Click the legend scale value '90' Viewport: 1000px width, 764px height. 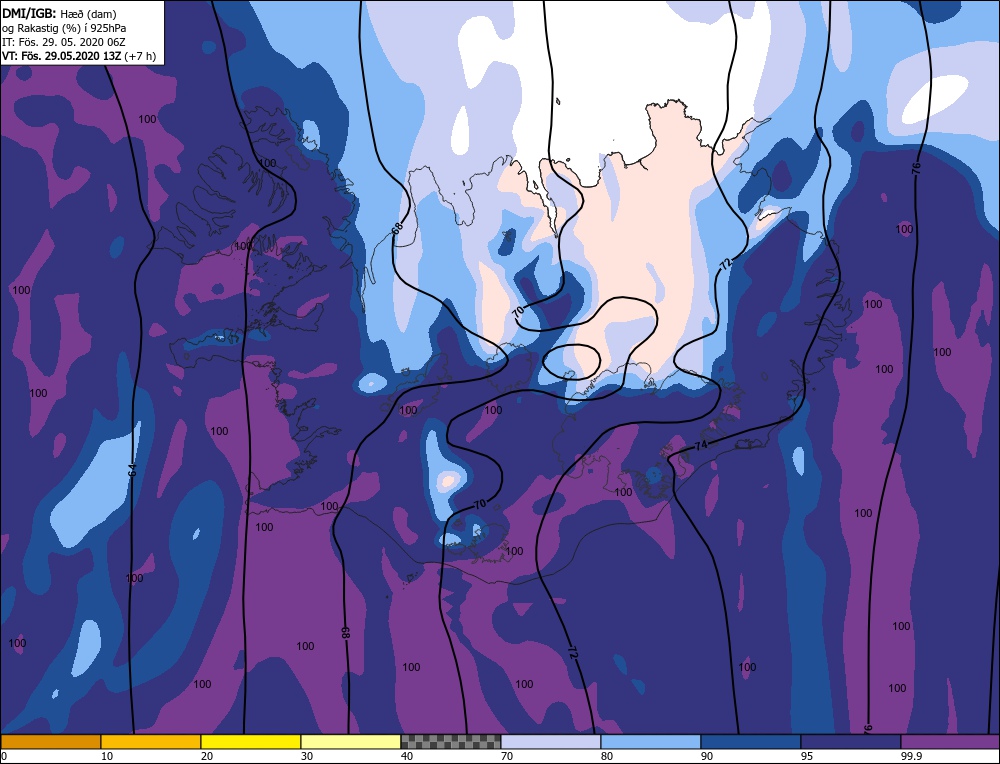point(707,756)
